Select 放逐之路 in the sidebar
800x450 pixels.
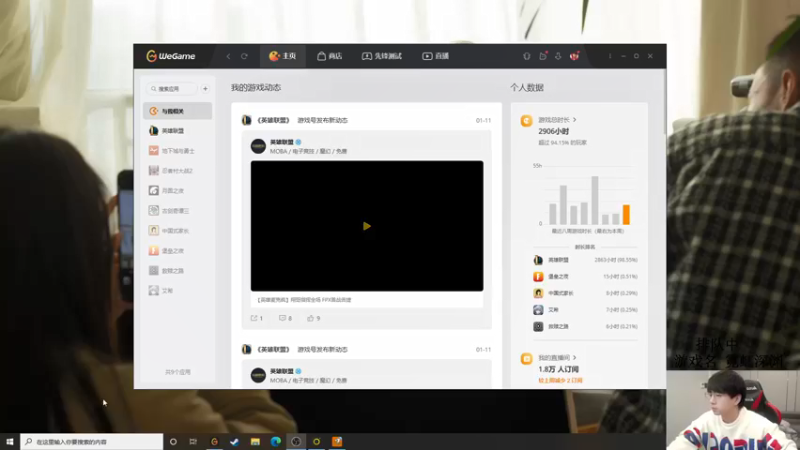coord(178,270)
